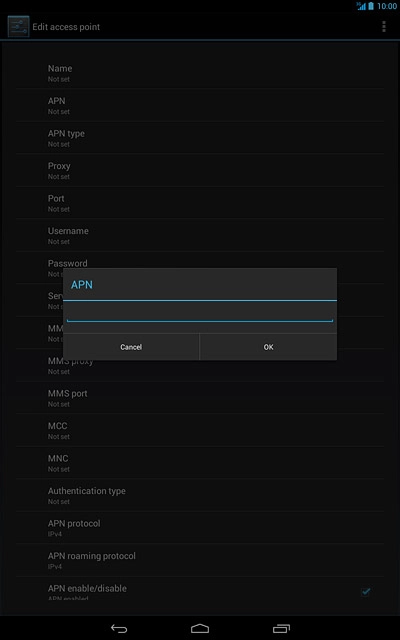
Task: Cancel the APN dialog
Action: click(131, 347)
